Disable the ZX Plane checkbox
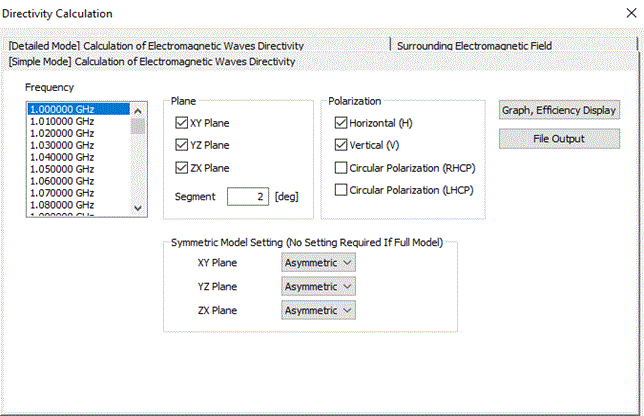 181,168
